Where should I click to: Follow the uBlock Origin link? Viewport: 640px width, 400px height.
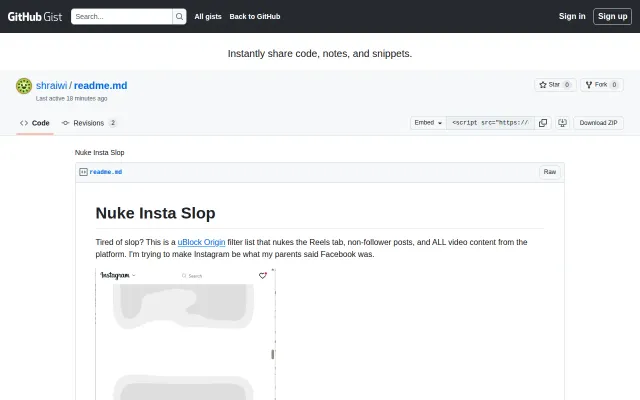(201, 242)
